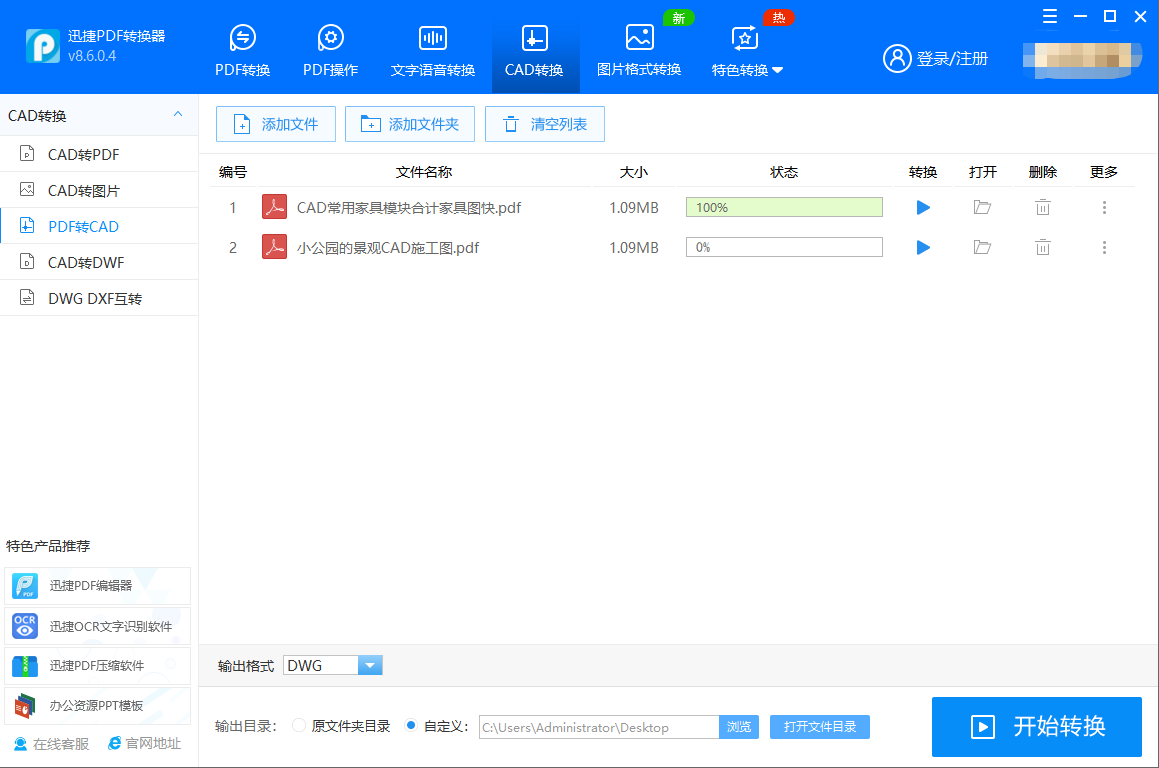This screenshot has width=1159, height=768.
Task: Click the blurred user avatar area
Action: tap(1083, 60)
